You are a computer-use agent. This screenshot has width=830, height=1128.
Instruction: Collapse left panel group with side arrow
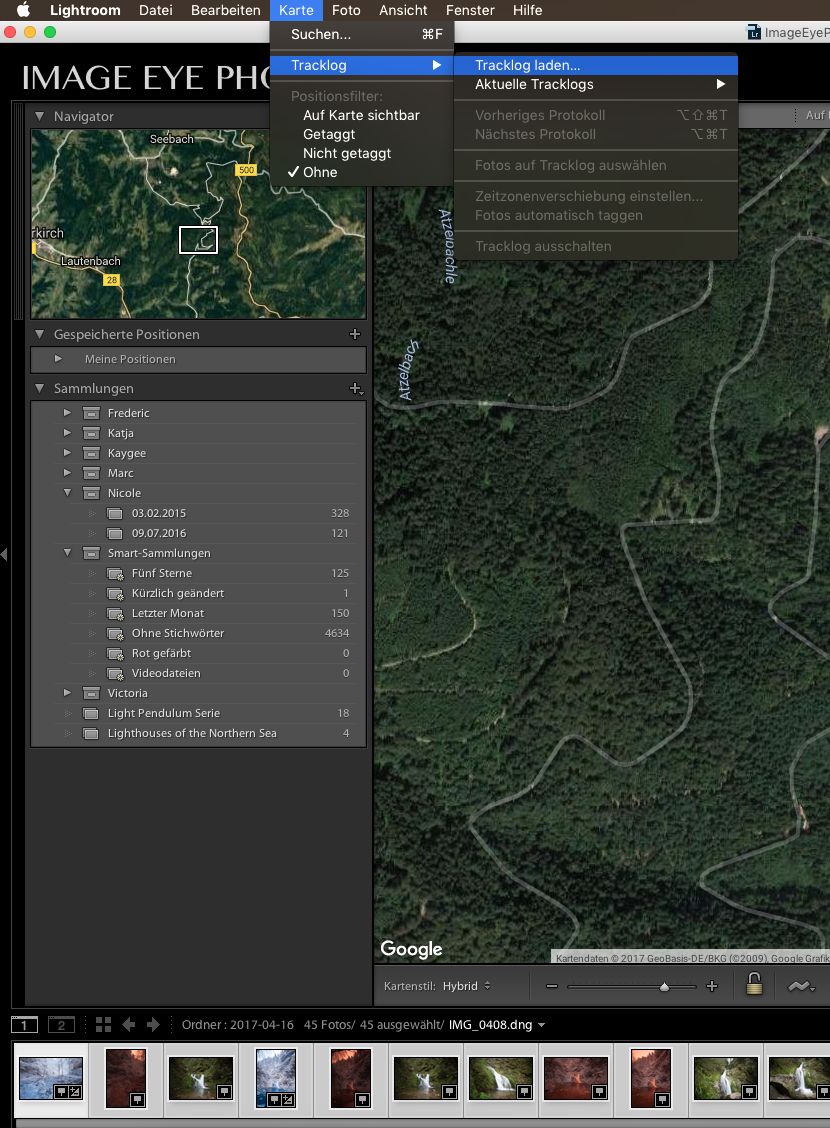(4, 554)
